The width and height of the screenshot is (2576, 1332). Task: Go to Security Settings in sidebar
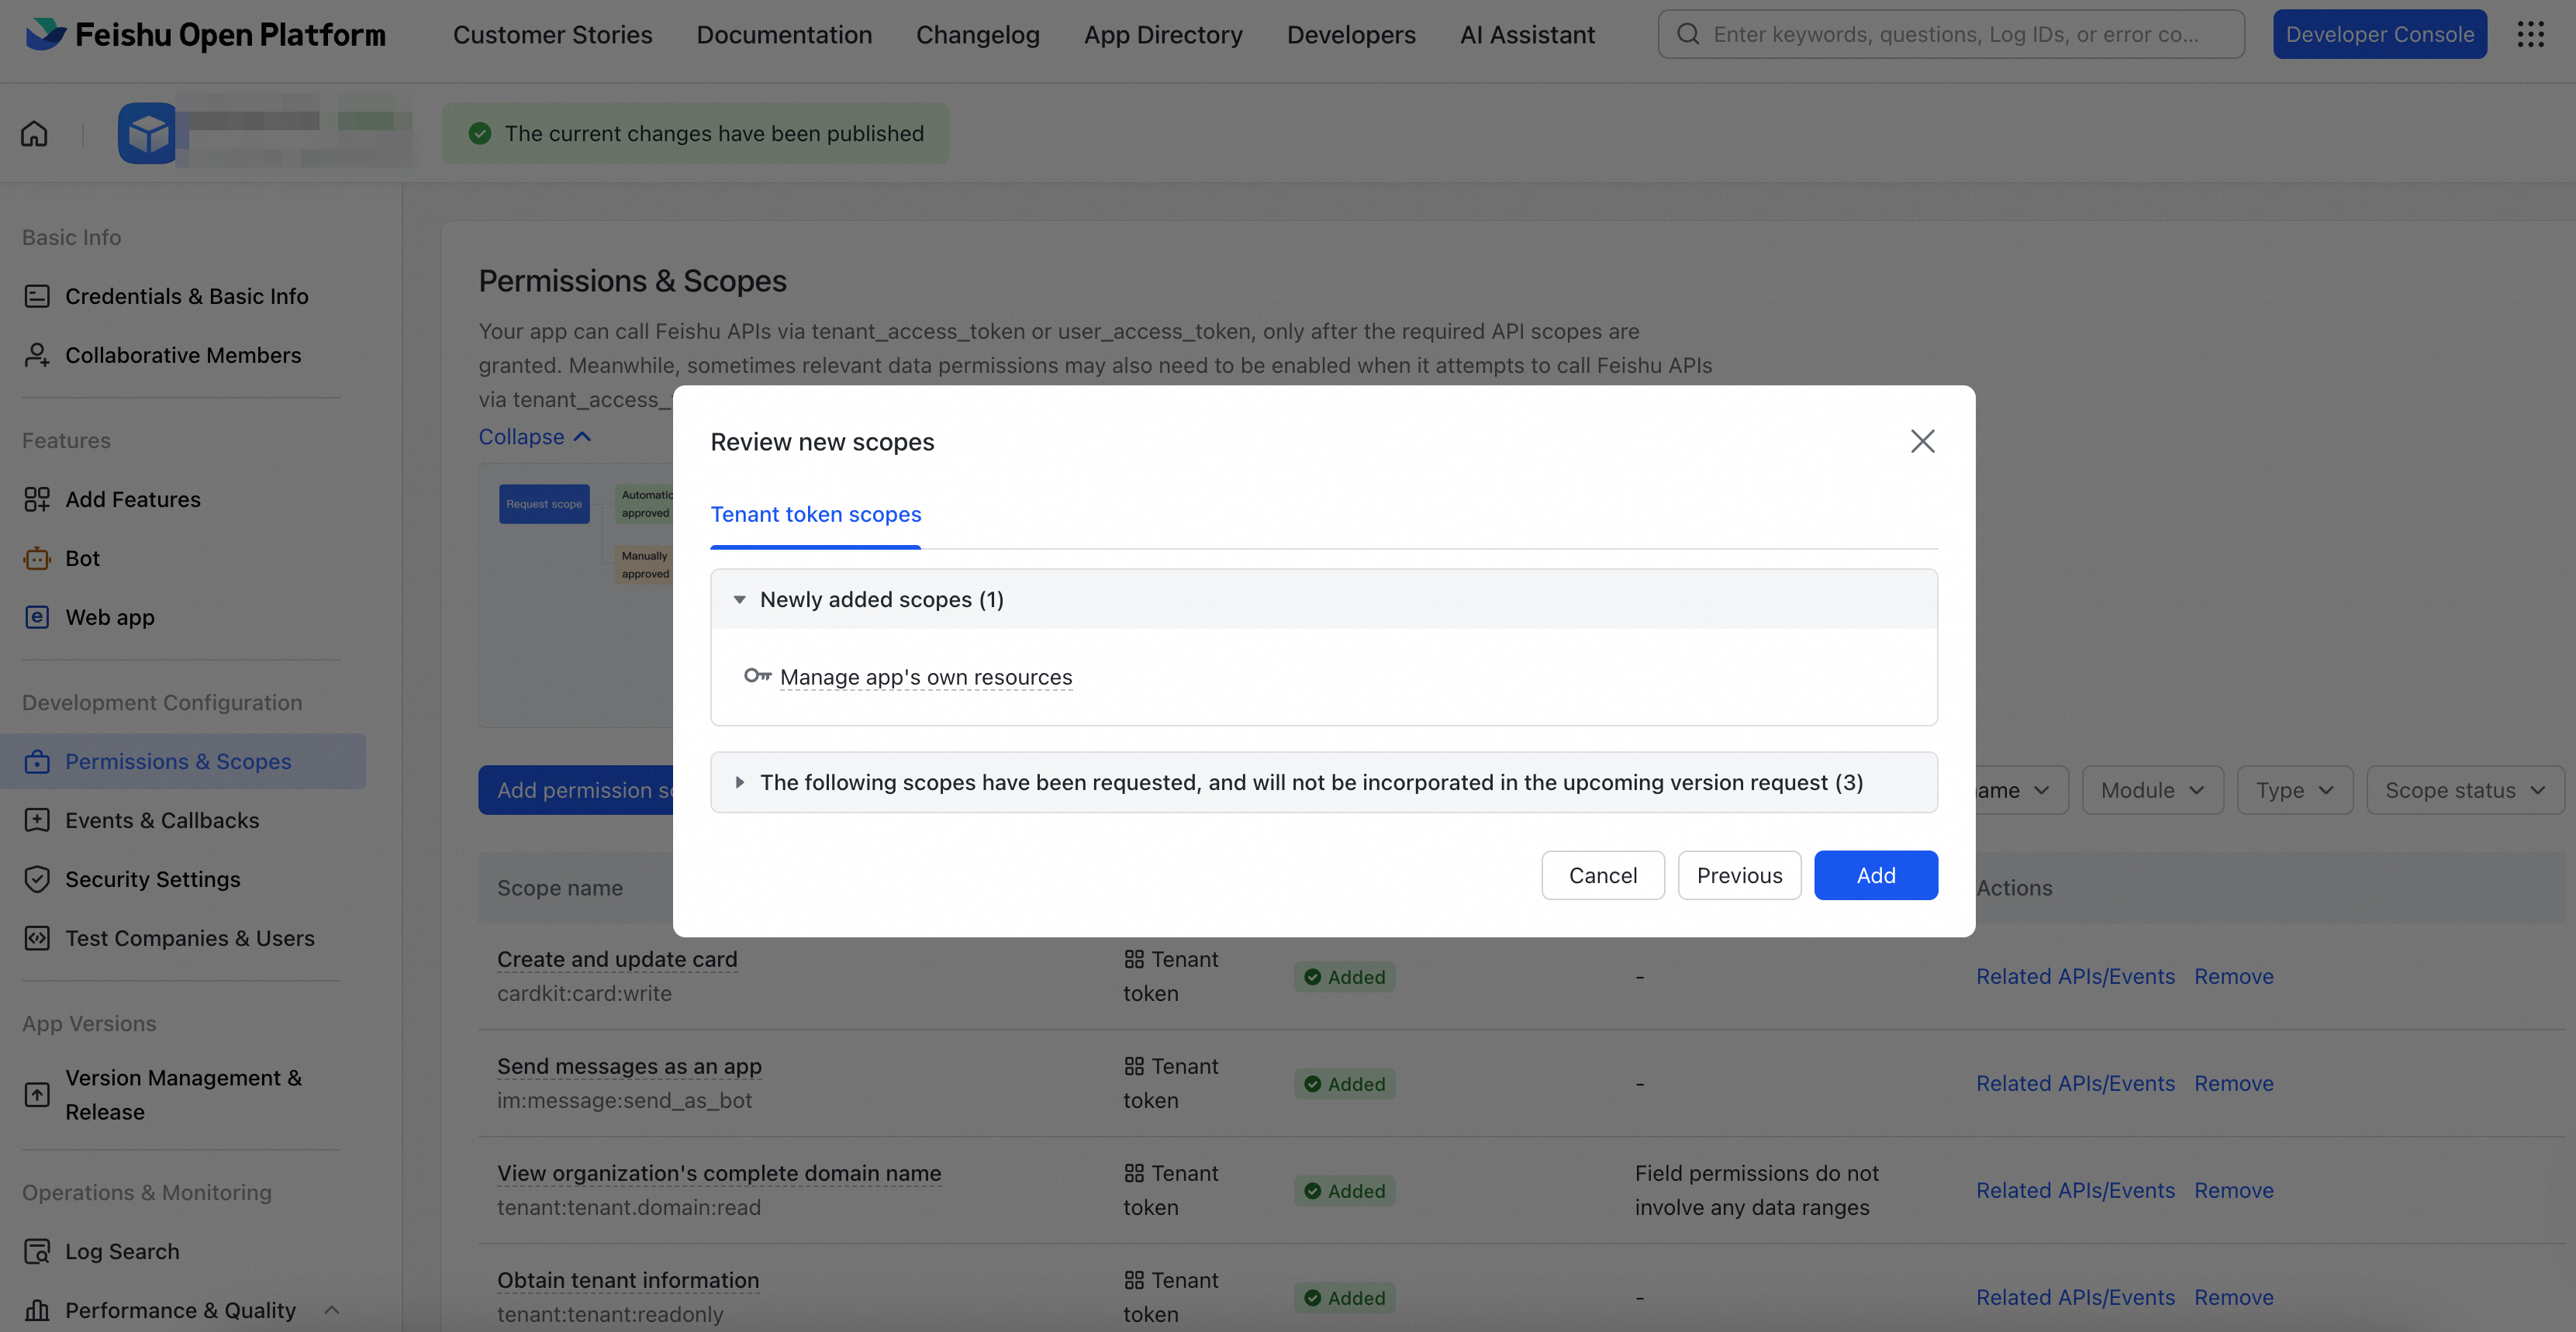click(x=152, y=879)
